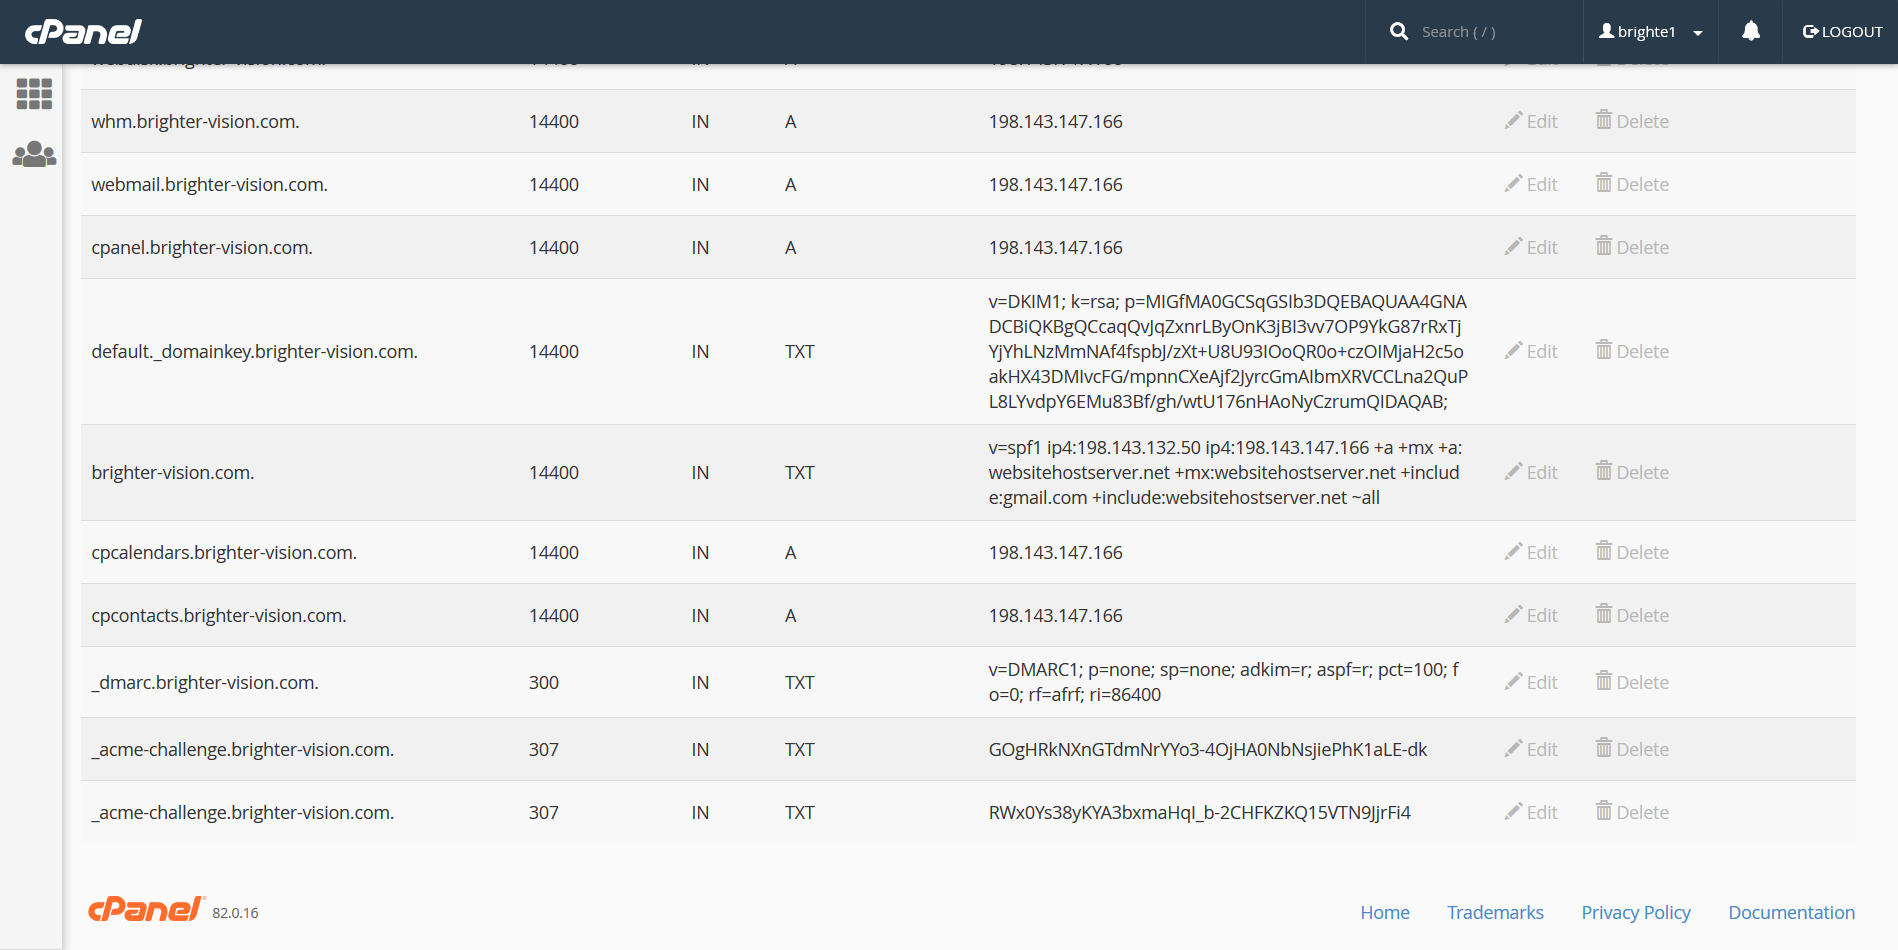The image size is (1898, 950).
Task: Open user management via the sidebar users icon
Action: coord(34,154)
